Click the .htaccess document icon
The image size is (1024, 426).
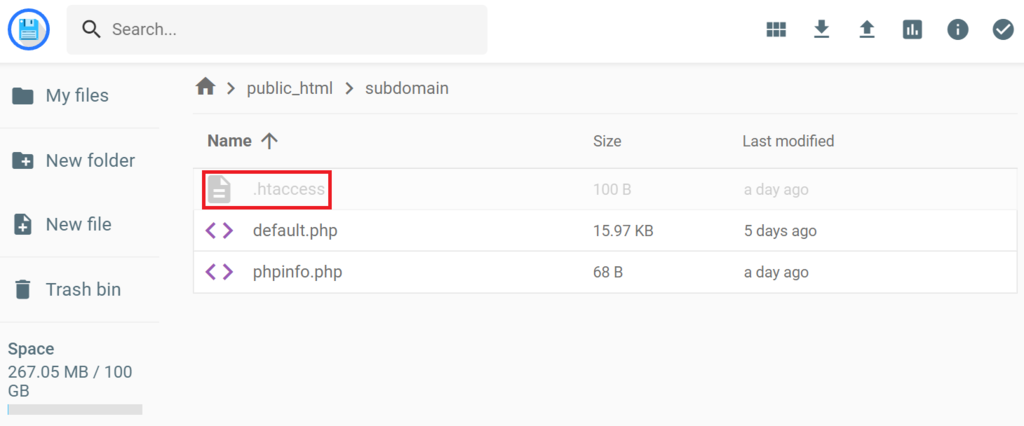(x=219, y=190)
